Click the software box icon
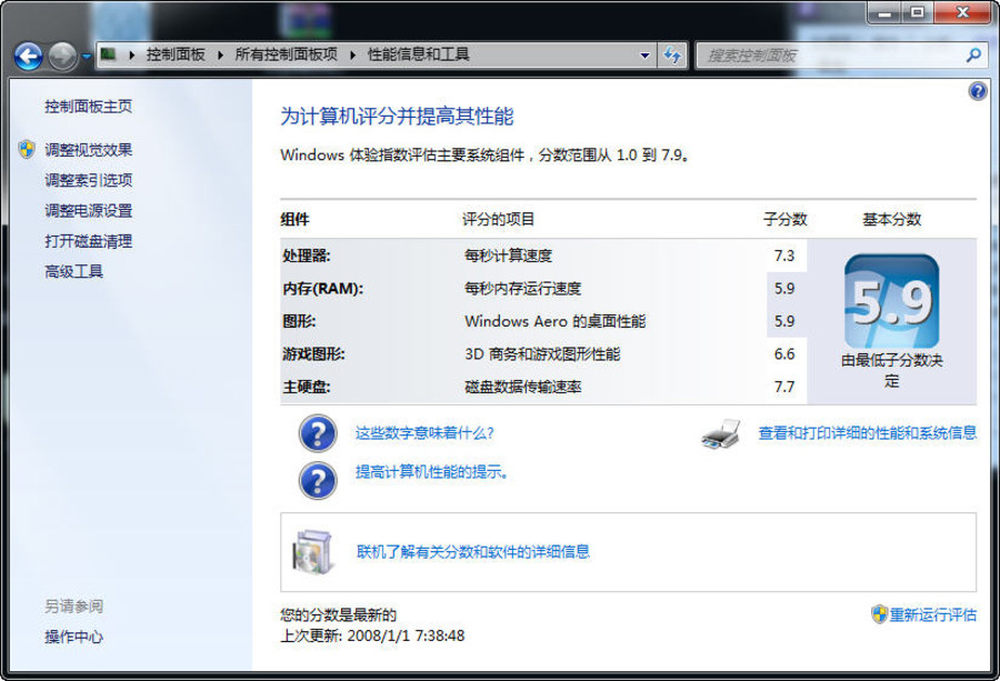1000x681 pixels. [x=312, y=552]
